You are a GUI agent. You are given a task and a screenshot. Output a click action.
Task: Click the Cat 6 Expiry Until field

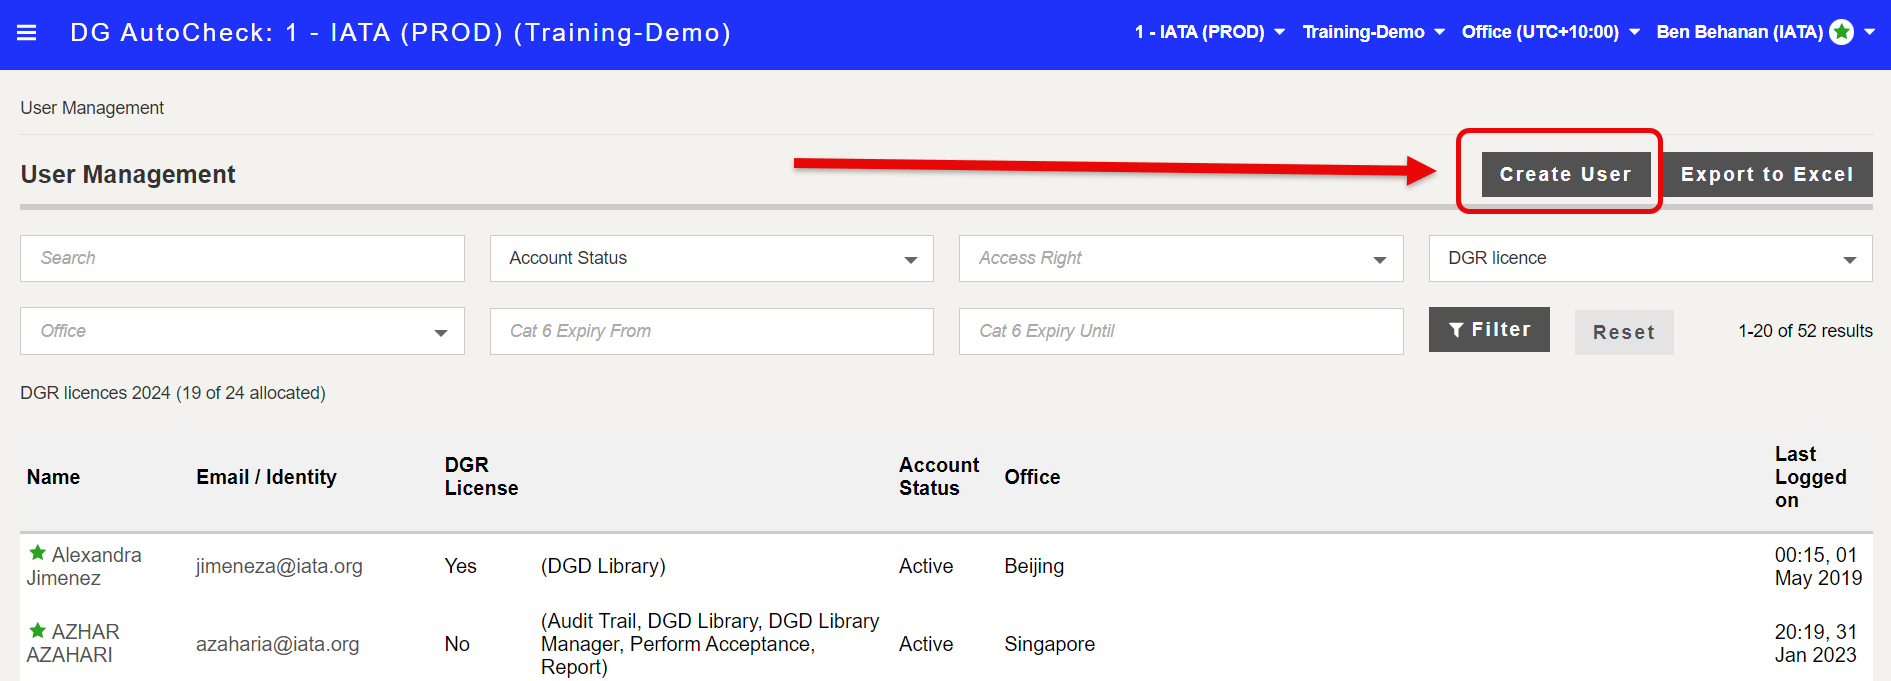1181,331
